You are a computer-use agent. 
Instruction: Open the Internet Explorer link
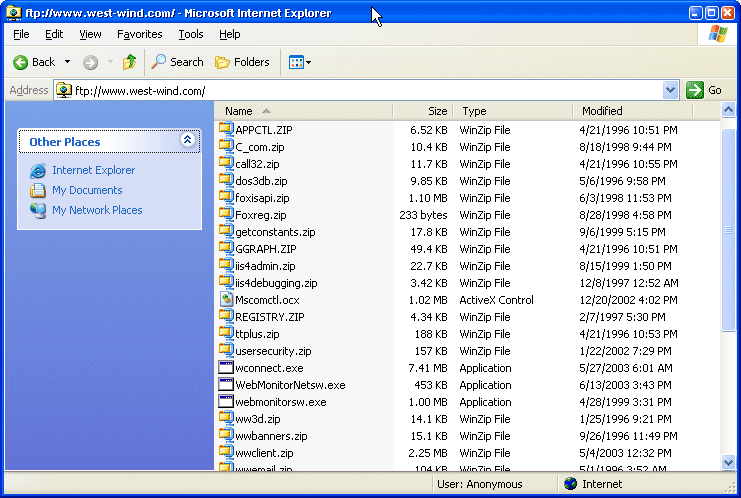click(94, 170)
